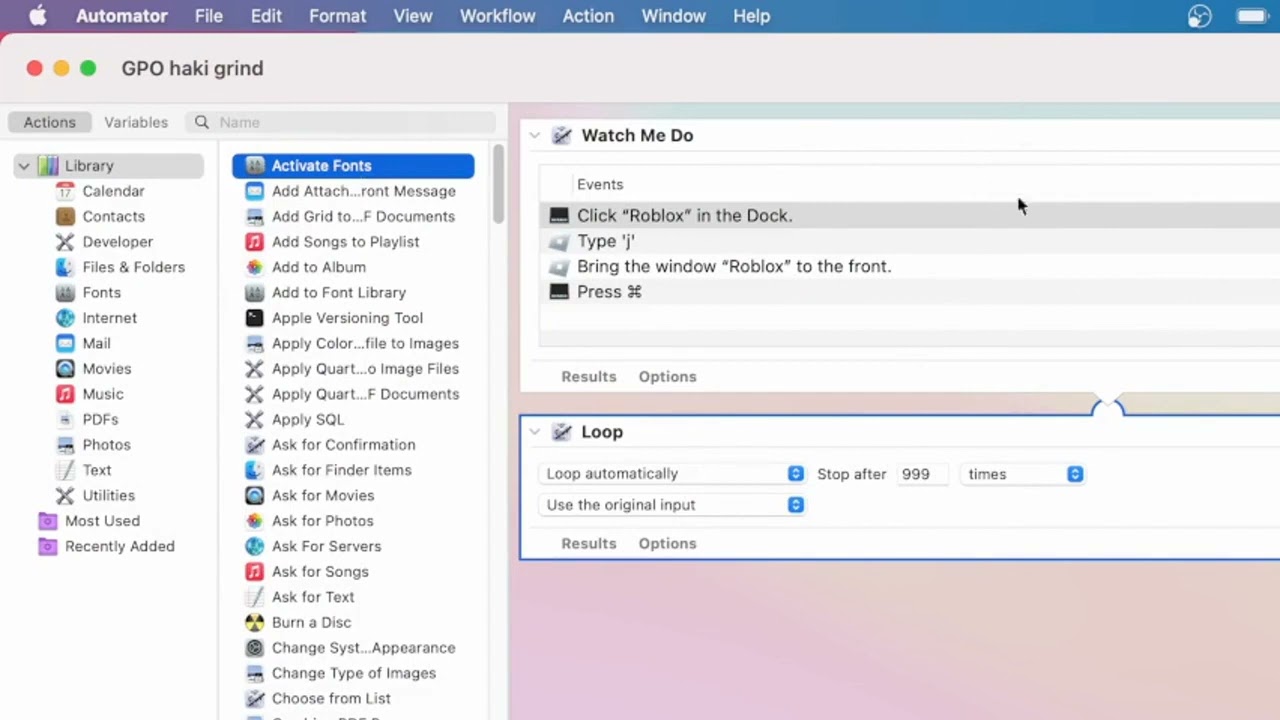The width and height of the screenshot is (1280, 720).
Task: Select the Movies category icon
Action: tap(65, 369)
